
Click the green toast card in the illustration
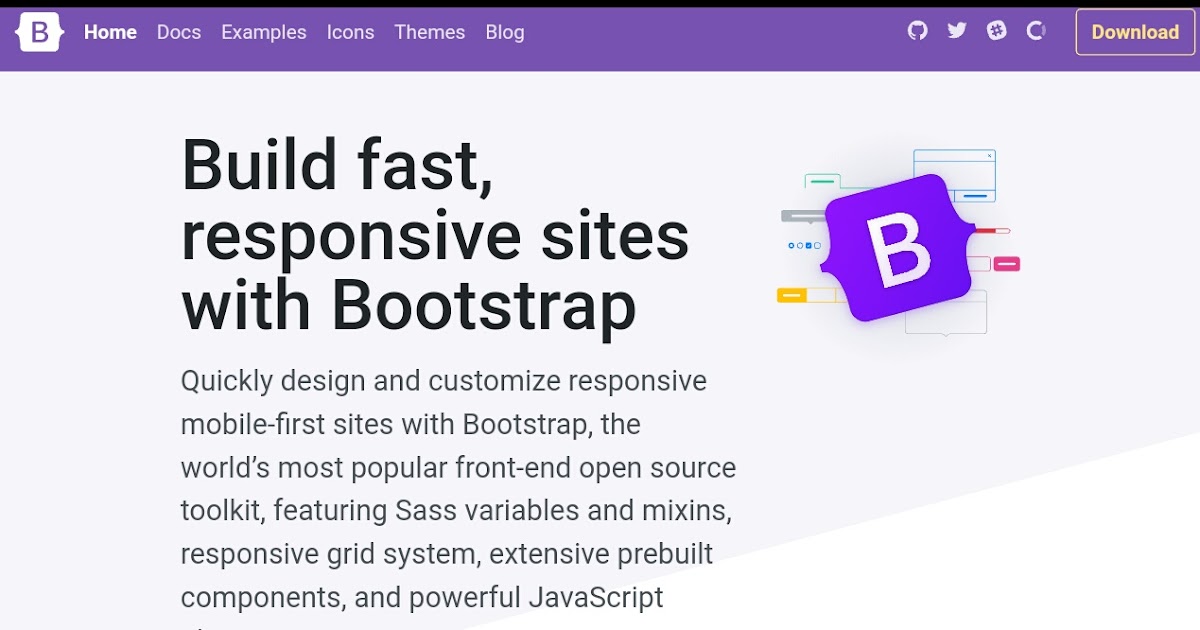822,180
